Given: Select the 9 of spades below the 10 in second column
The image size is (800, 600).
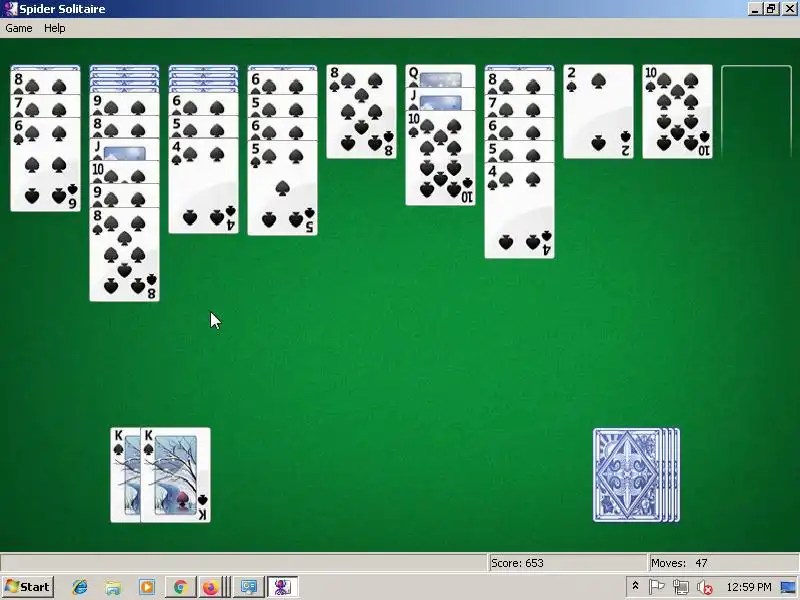Looking at the screenshot, I should (x=124, y=196).
